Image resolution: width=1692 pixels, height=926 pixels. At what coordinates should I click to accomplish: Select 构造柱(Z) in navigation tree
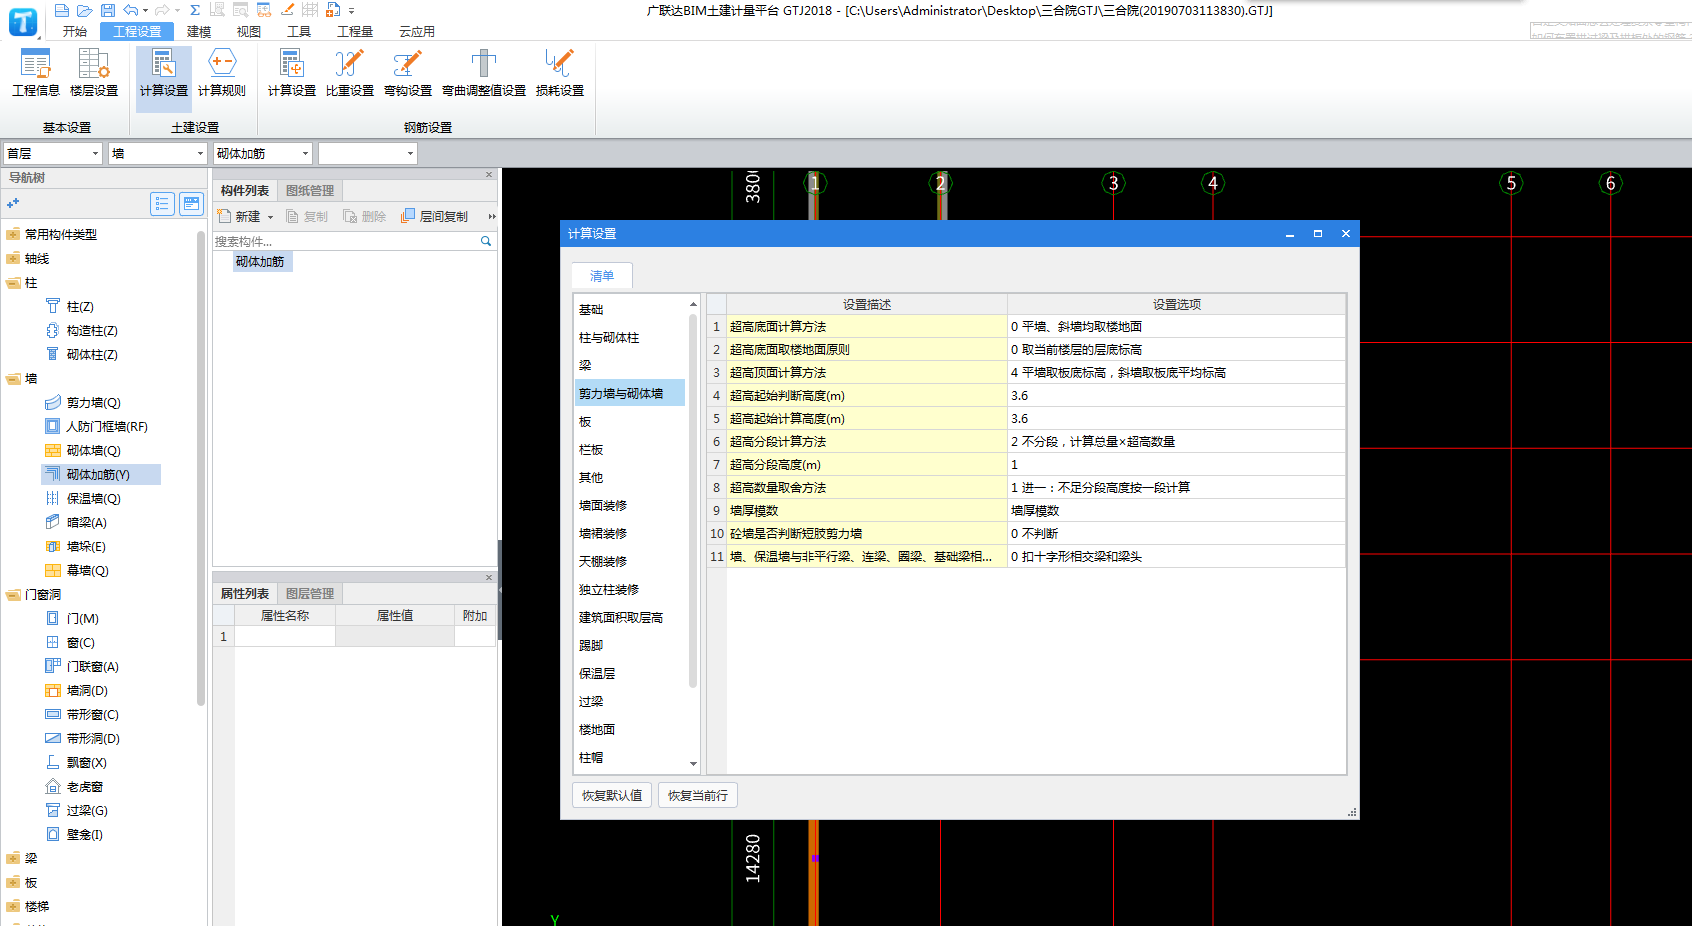point(92,331)
